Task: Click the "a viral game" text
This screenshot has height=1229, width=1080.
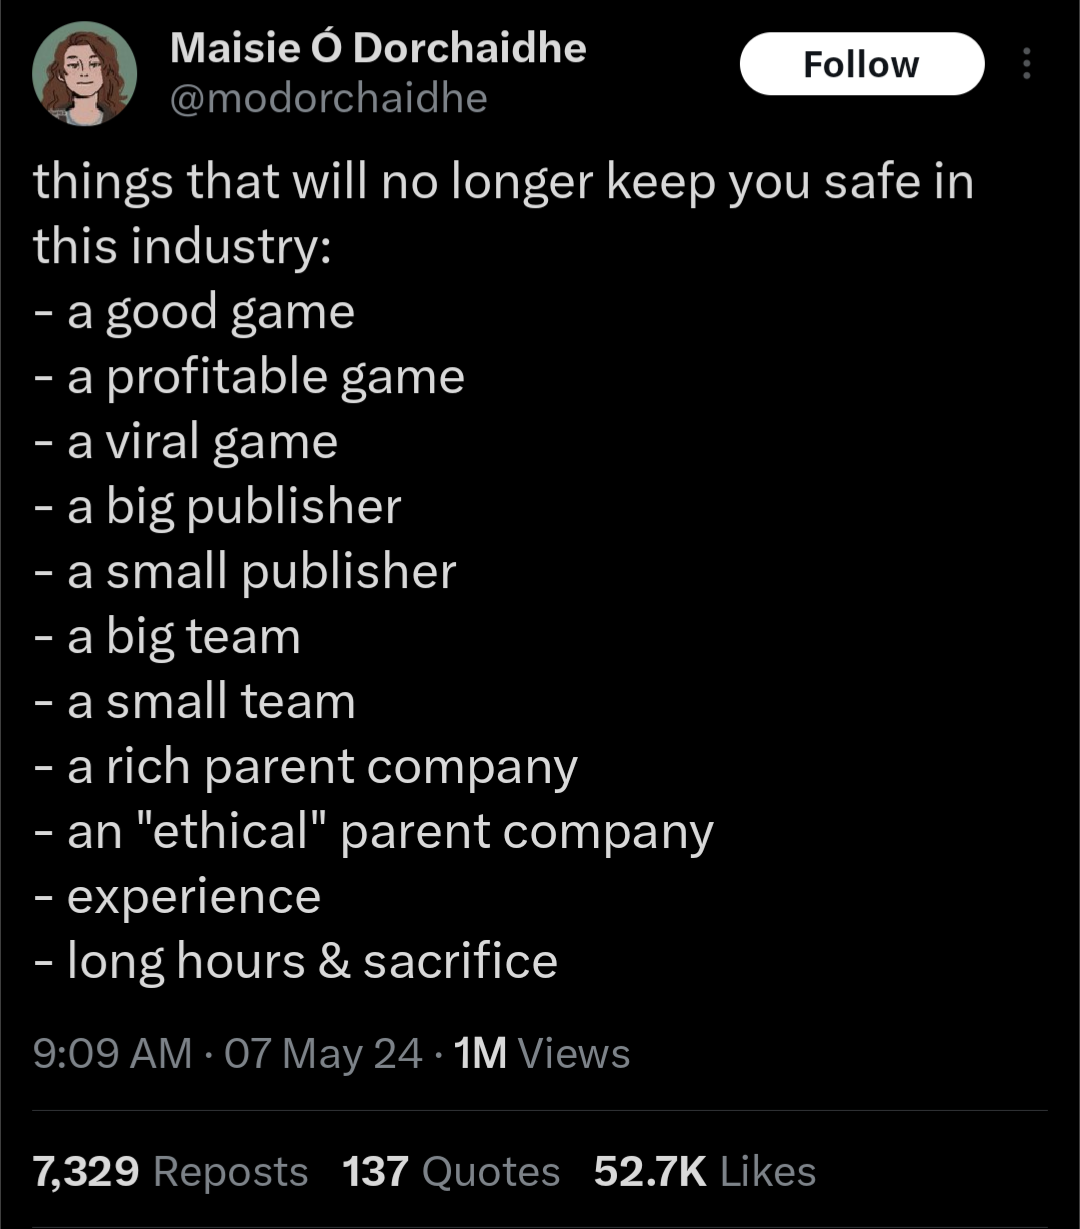Action: pos(202,442)
